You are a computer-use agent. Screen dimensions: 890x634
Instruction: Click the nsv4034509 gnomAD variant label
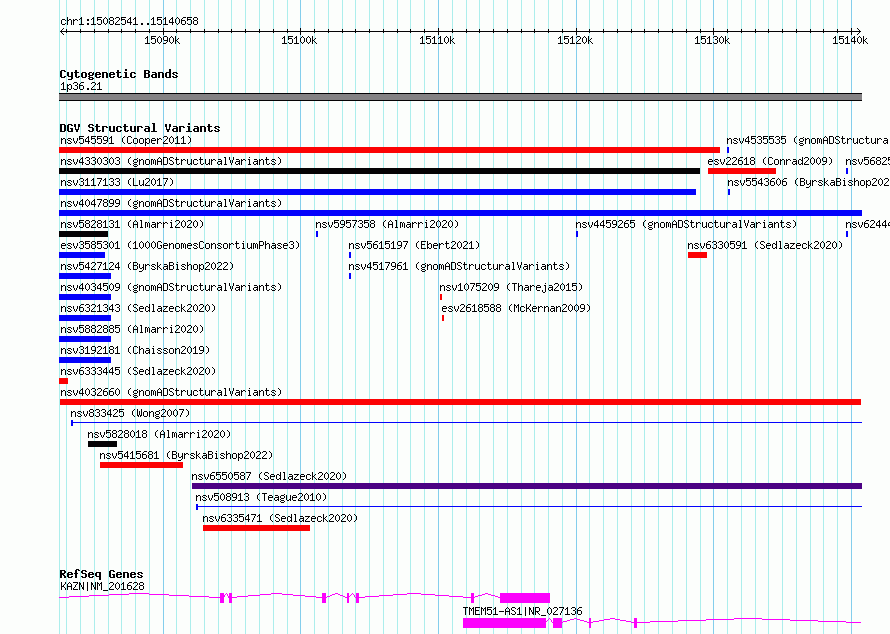point(171,287)
